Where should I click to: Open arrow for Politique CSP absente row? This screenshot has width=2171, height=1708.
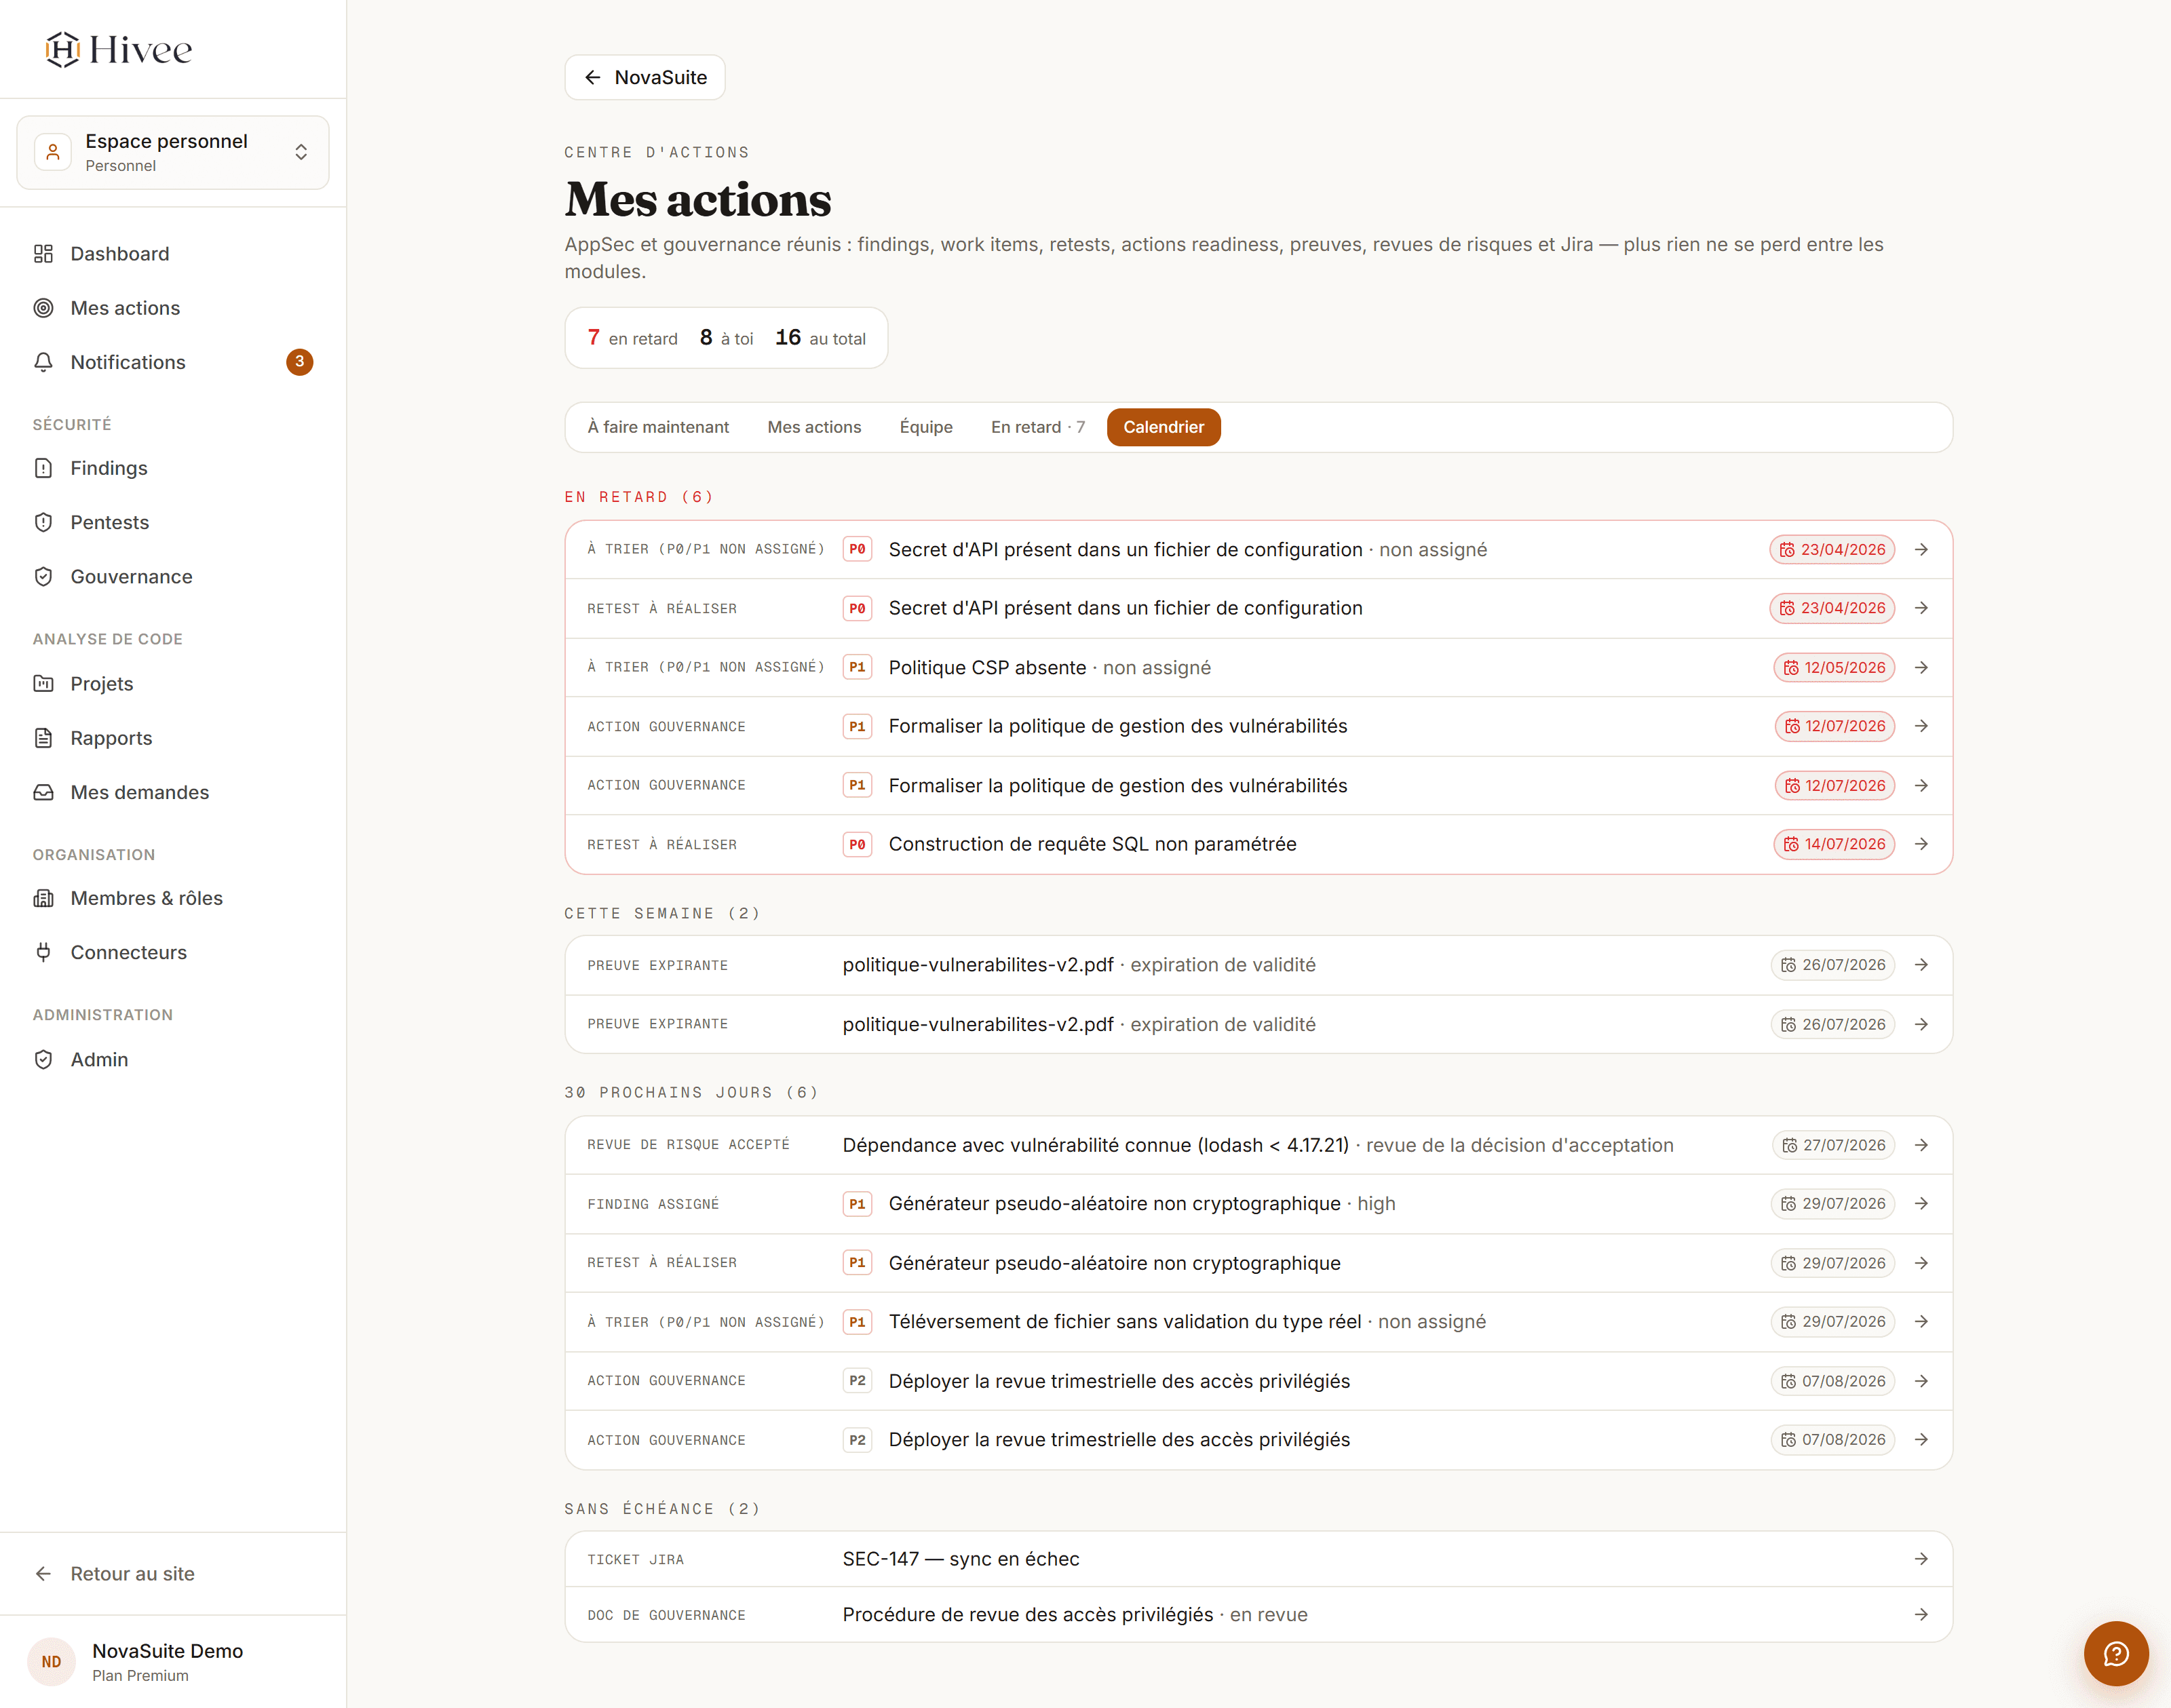(x=1921, y=667)
